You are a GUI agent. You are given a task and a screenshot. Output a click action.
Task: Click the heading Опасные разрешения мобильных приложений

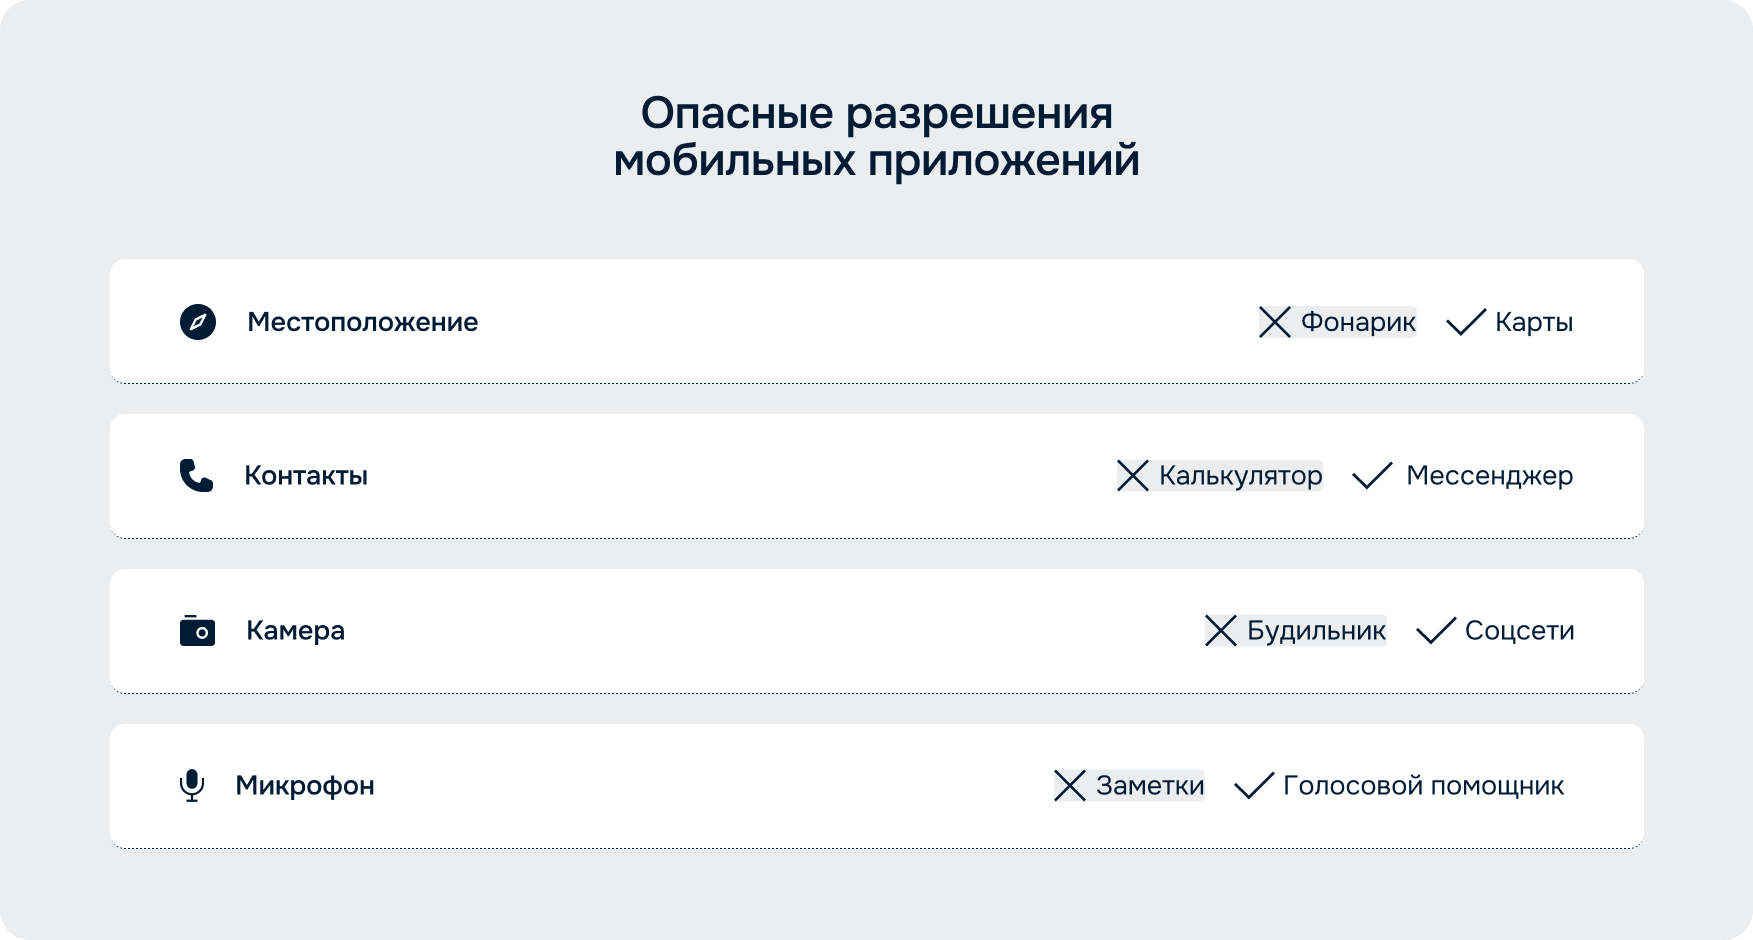pyautogui.click(x=876, y=137)
